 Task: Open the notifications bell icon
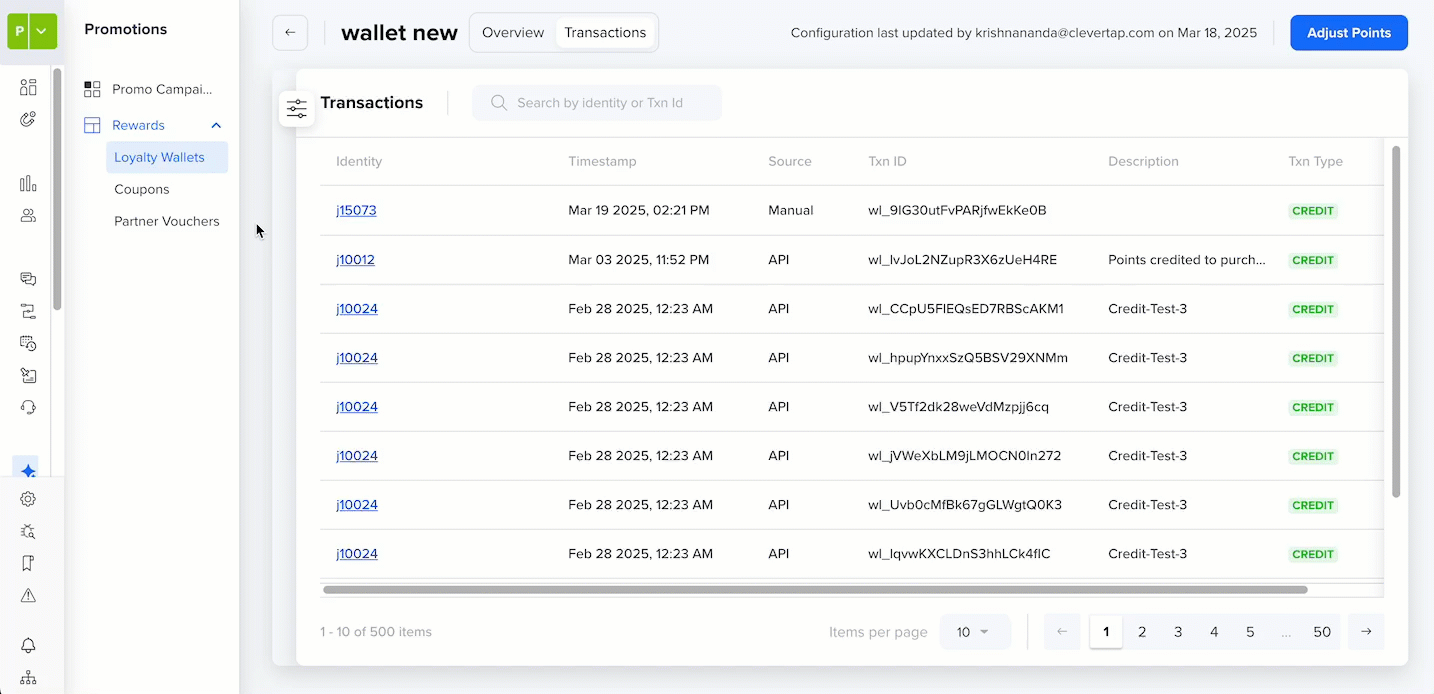pyautogui.click(x=28, y=645)
